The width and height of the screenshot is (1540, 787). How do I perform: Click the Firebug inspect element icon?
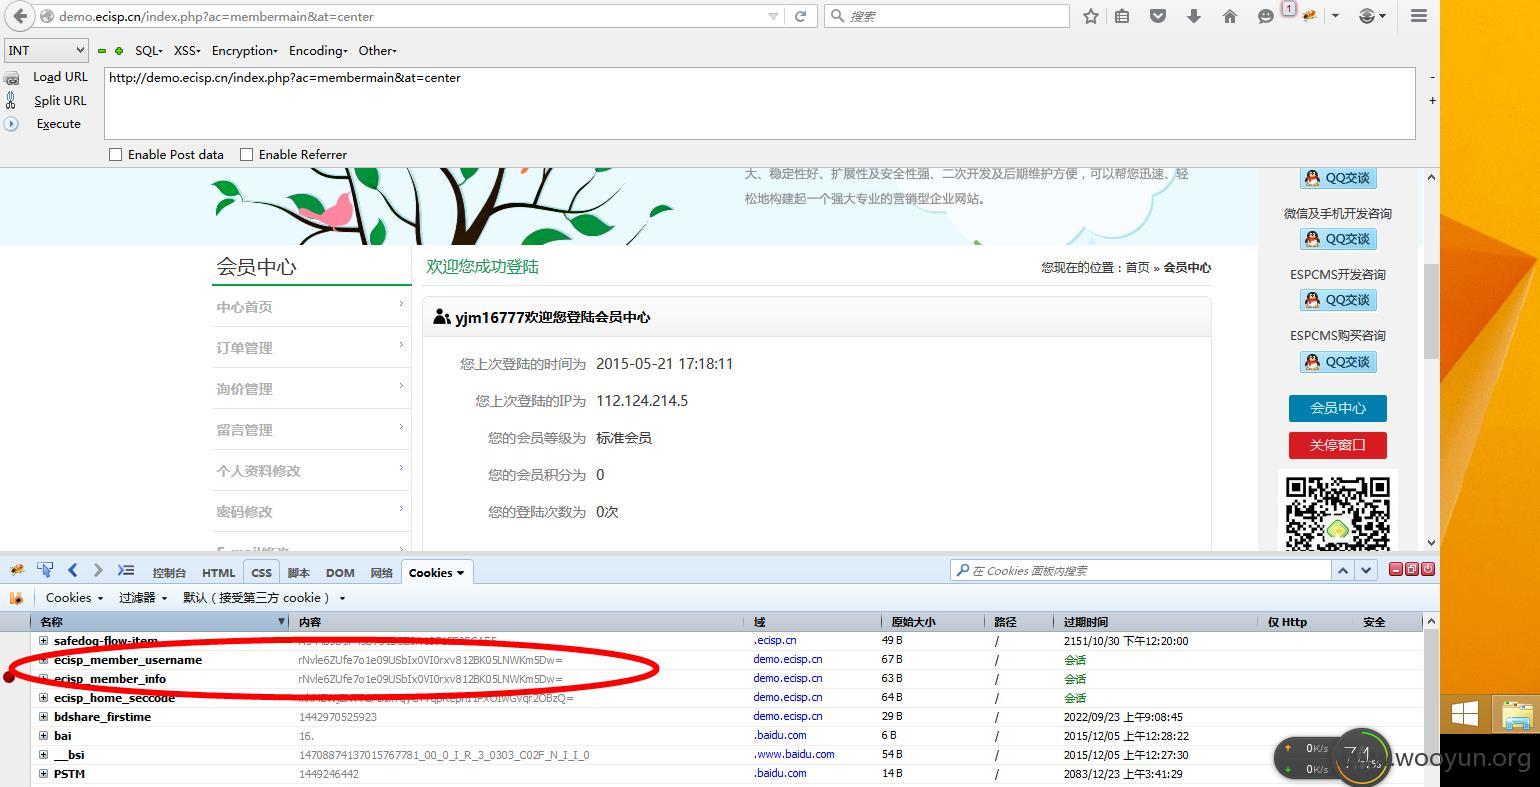pyautogui.click(x=45, y=570)
